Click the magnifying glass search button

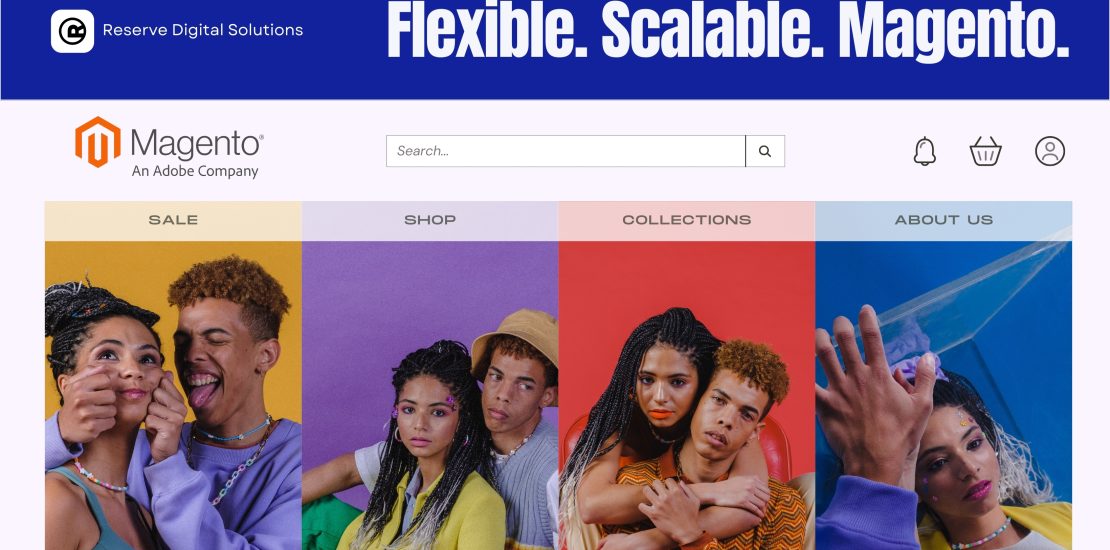tap(765, 151)
